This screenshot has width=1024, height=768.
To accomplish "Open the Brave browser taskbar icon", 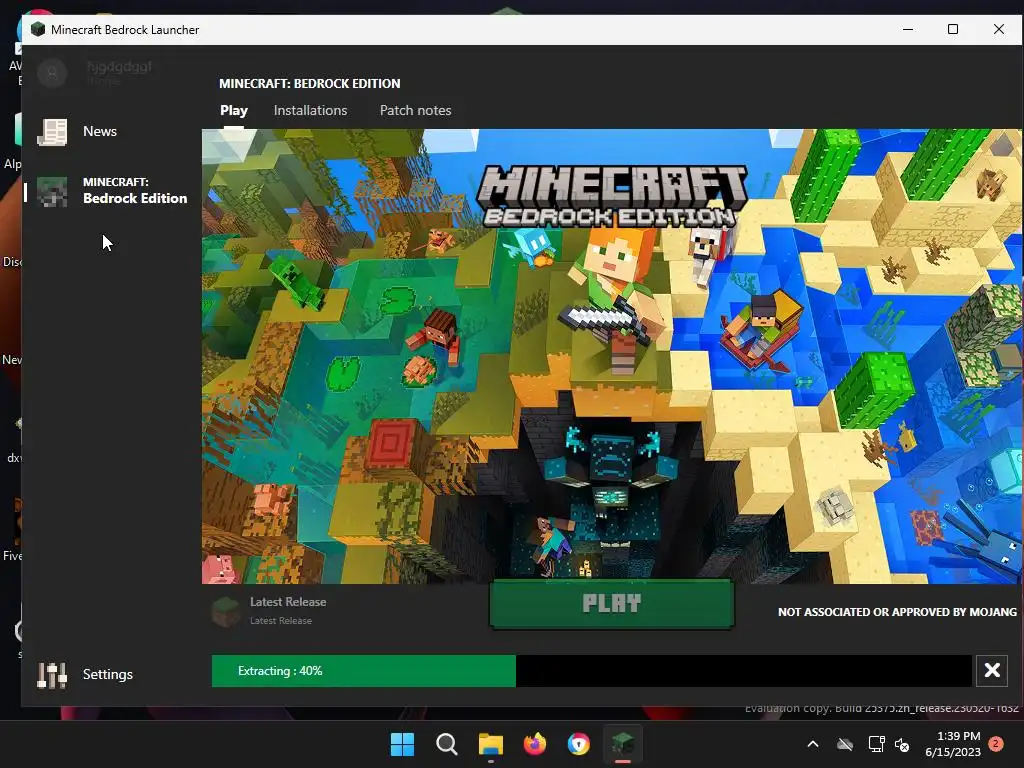I will [x=579, y=744].
